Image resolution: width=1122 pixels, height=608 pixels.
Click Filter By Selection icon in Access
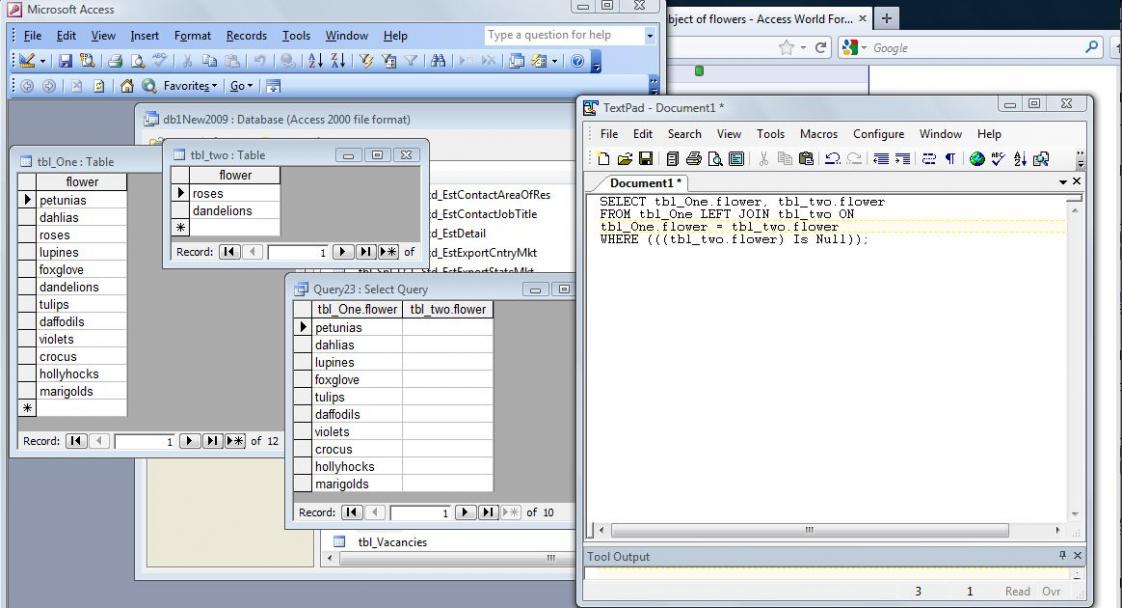click(x=366, y=62)
